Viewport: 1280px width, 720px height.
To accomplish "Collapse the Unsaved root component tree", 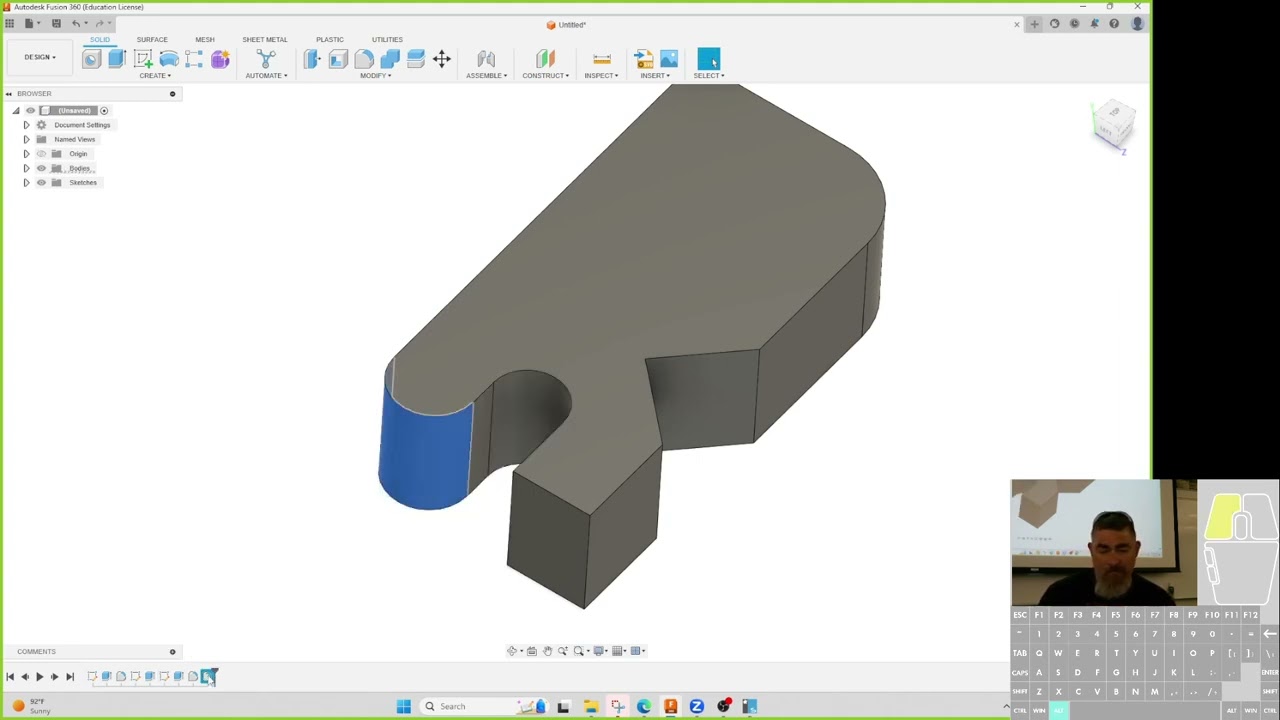I will (16, 111).
